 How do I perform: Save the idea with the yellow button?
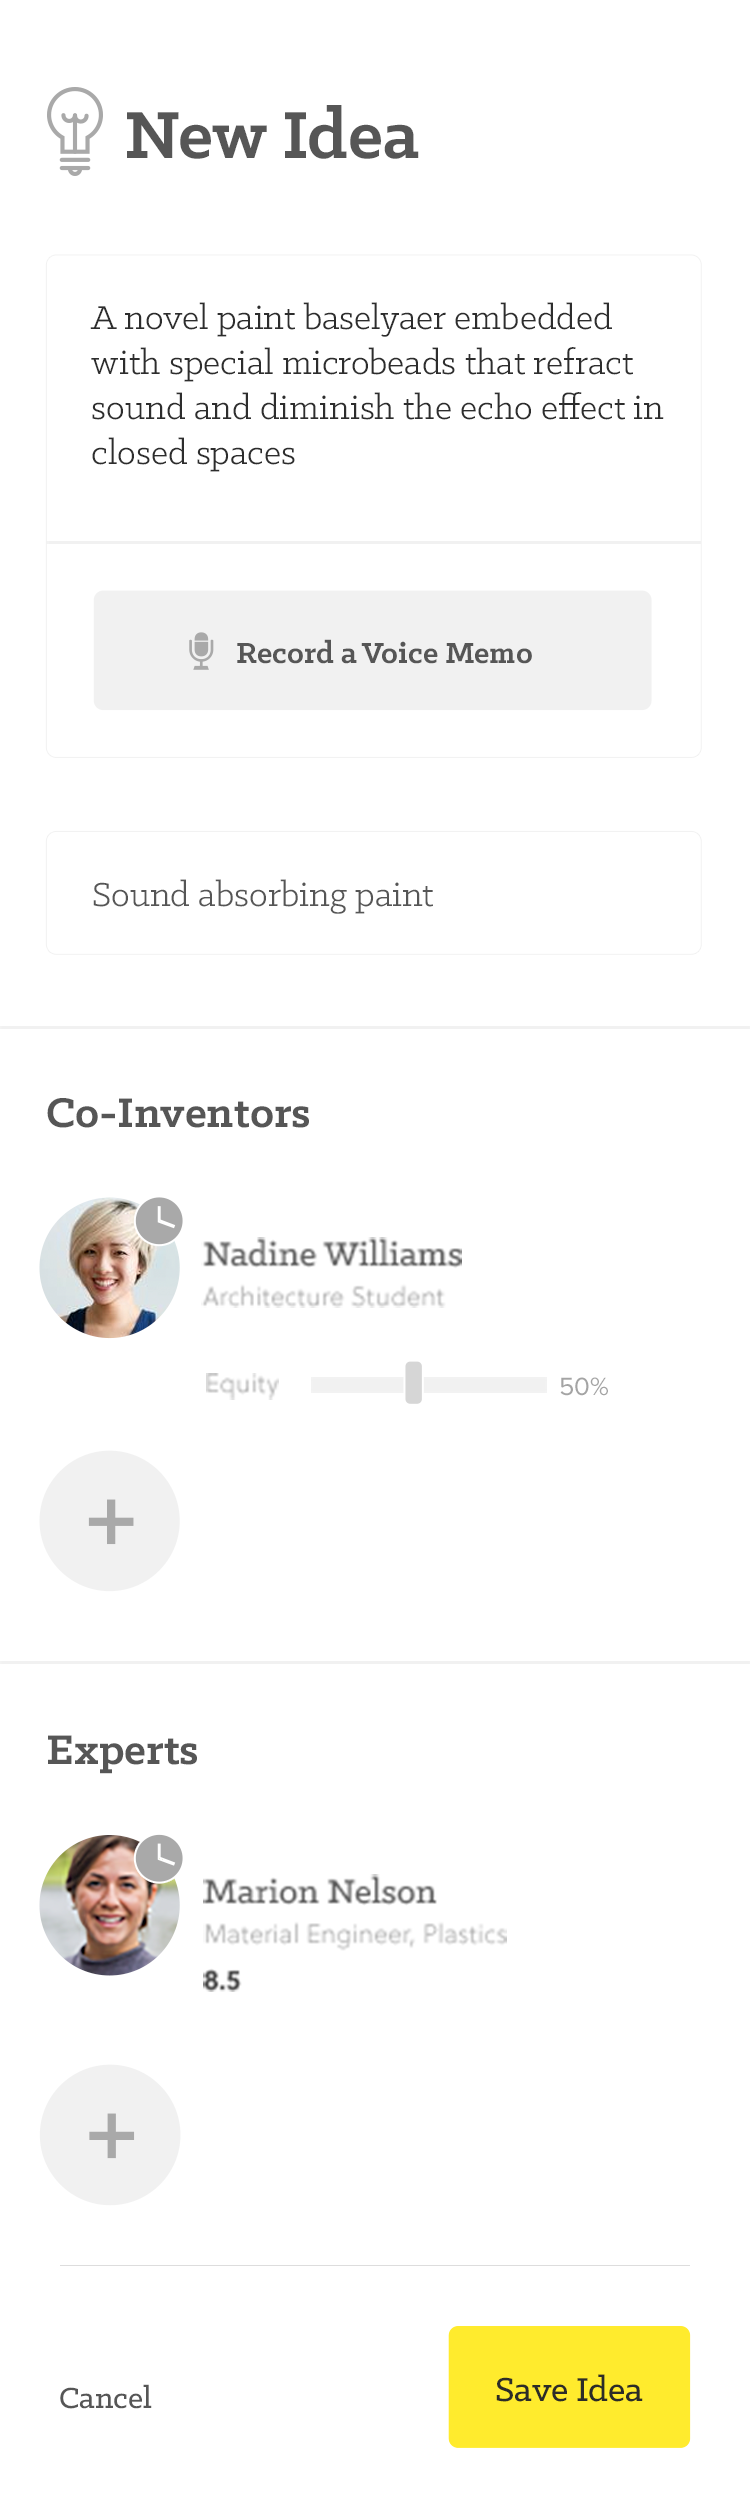569,2387
